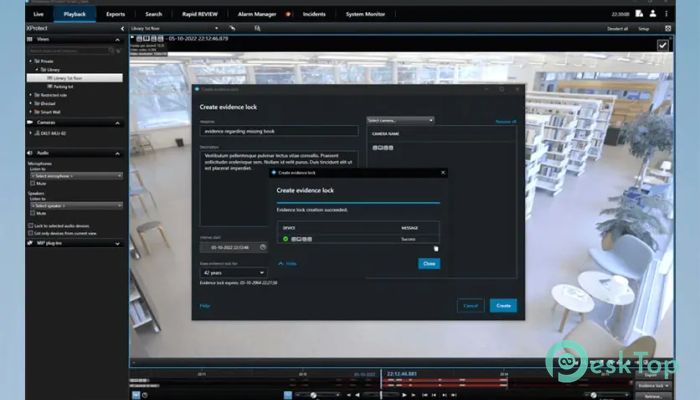Click the Play reverse button

click(x=357, y=395)
